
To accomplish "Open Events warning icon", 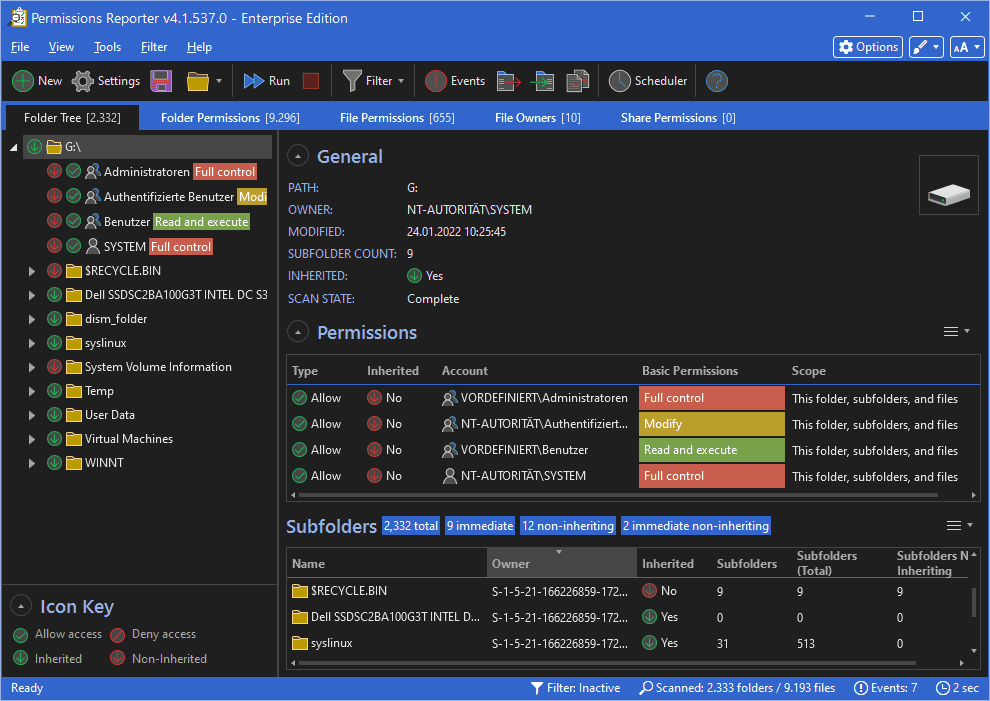I will [x=436, y=81].
